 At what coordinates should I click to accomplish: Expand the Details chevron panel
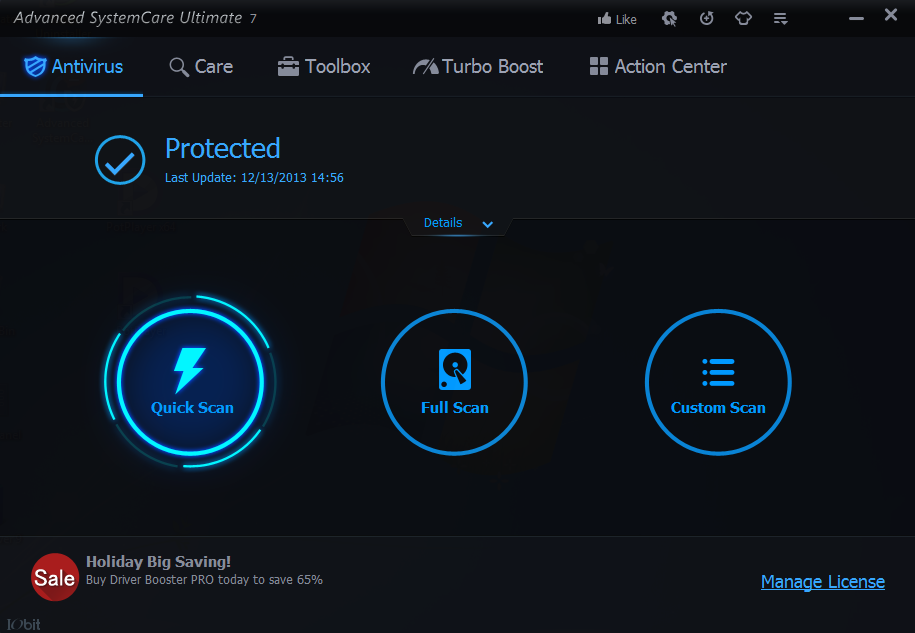[x=459, y=223]
